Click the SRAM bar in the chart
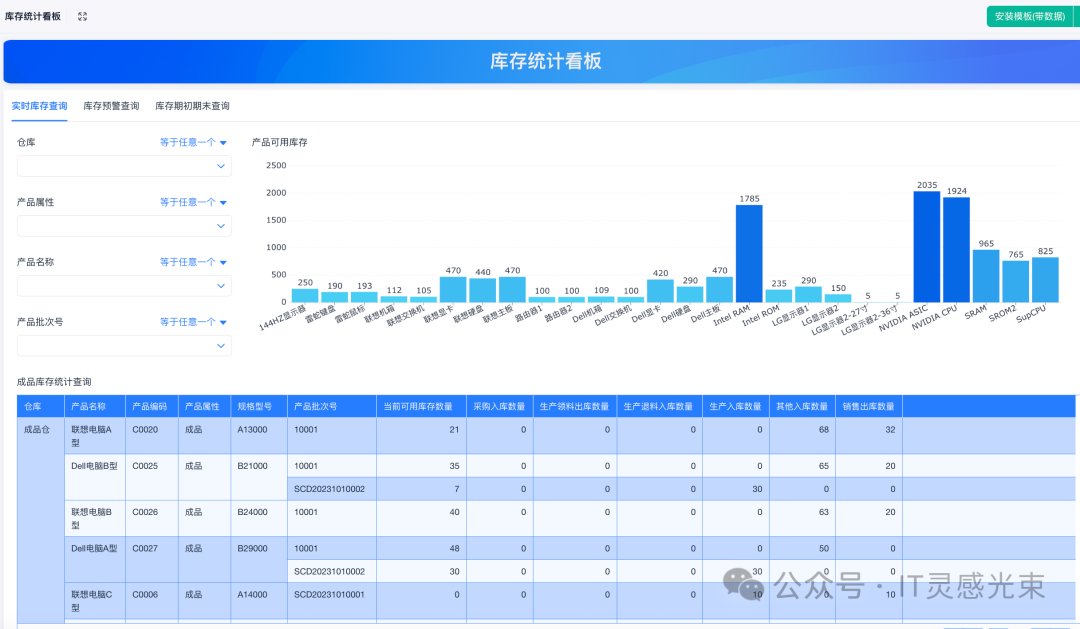This screenshot has width=1080, height=629. tap(986, 276)
